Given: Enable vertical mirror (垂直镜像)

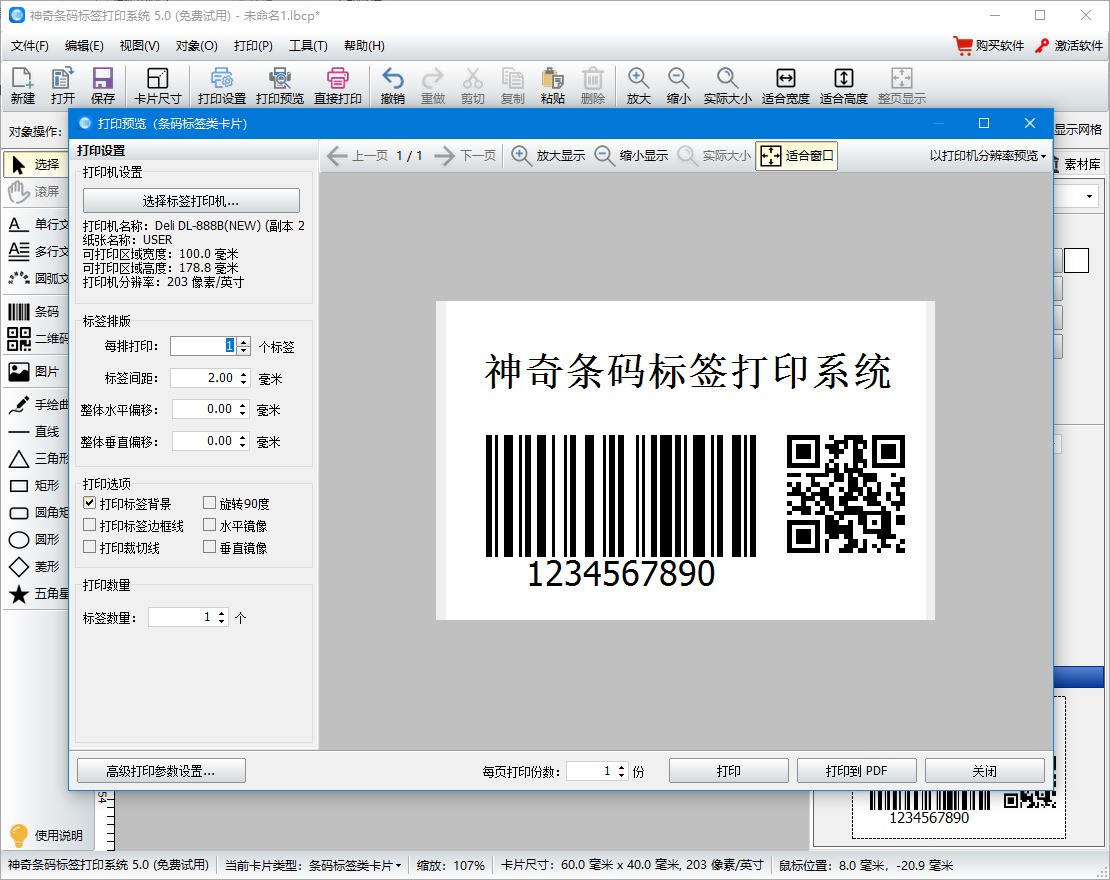Looking at the screenshot, I should pos(209,547).
